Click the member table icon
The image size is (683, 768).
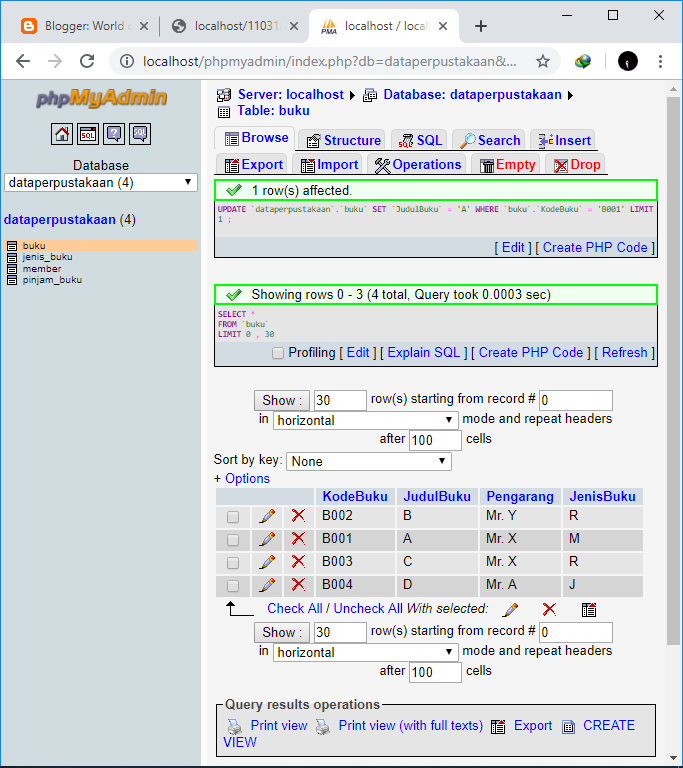click(12, 269)
